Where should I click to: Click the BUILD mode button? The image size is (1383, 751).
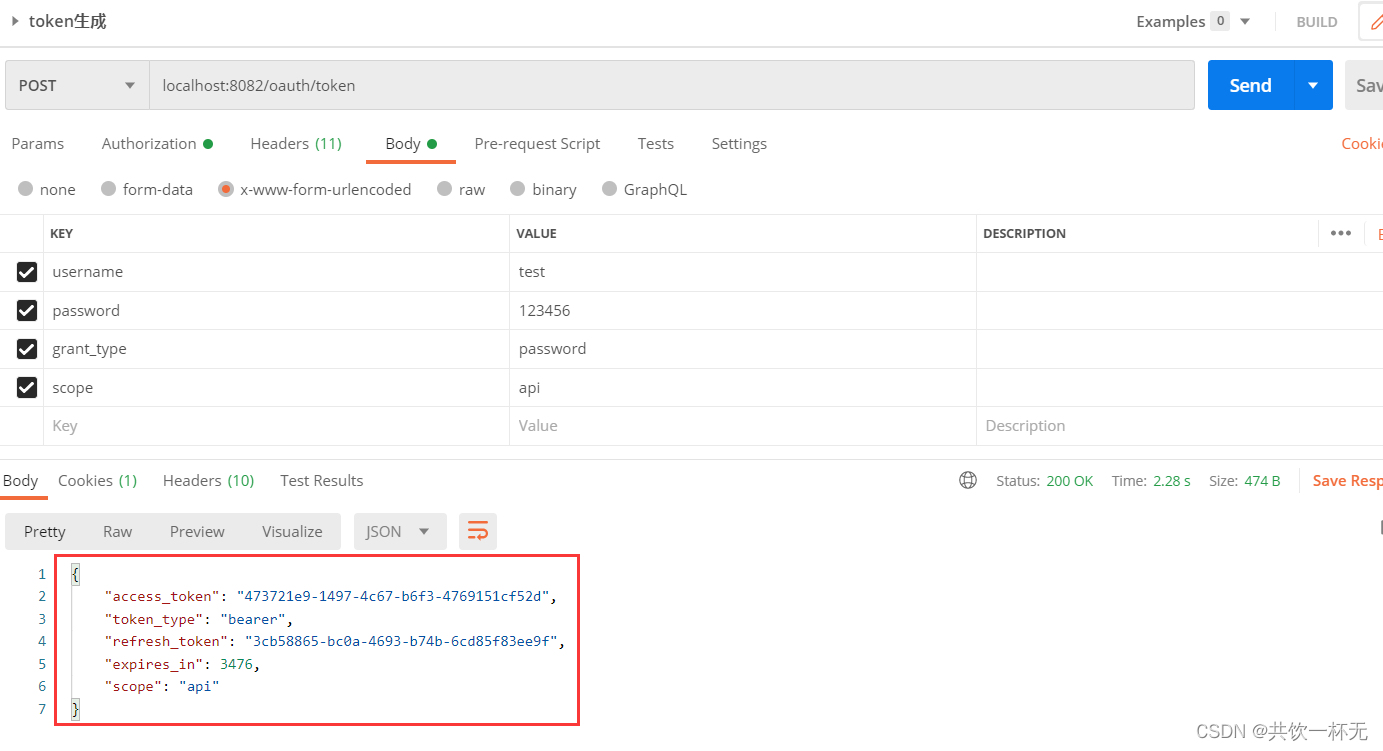coord(1317,22)
